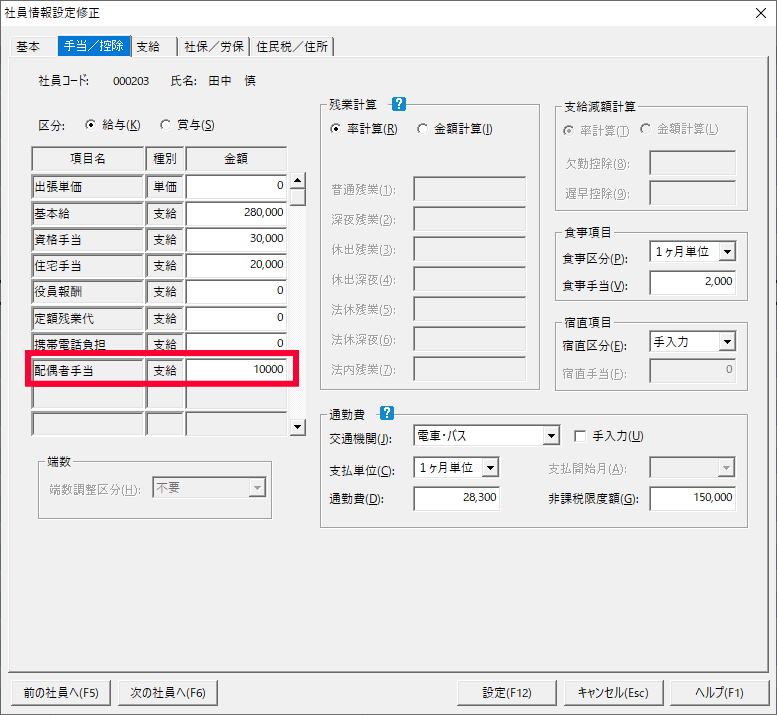Click the help icon beside 残業計算
This screenshot has width=777, height=715.
(x=399, y=104)
